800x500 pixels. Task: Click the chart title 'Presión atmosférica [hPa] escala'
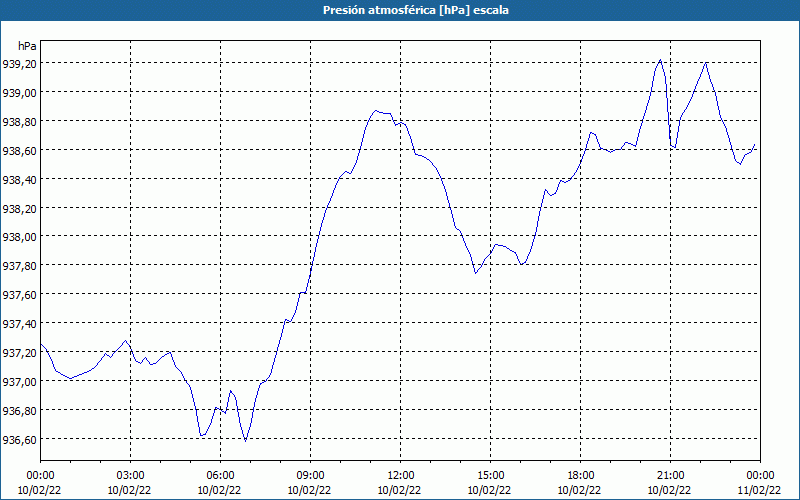pyautogui.click(x=416, y=10)
